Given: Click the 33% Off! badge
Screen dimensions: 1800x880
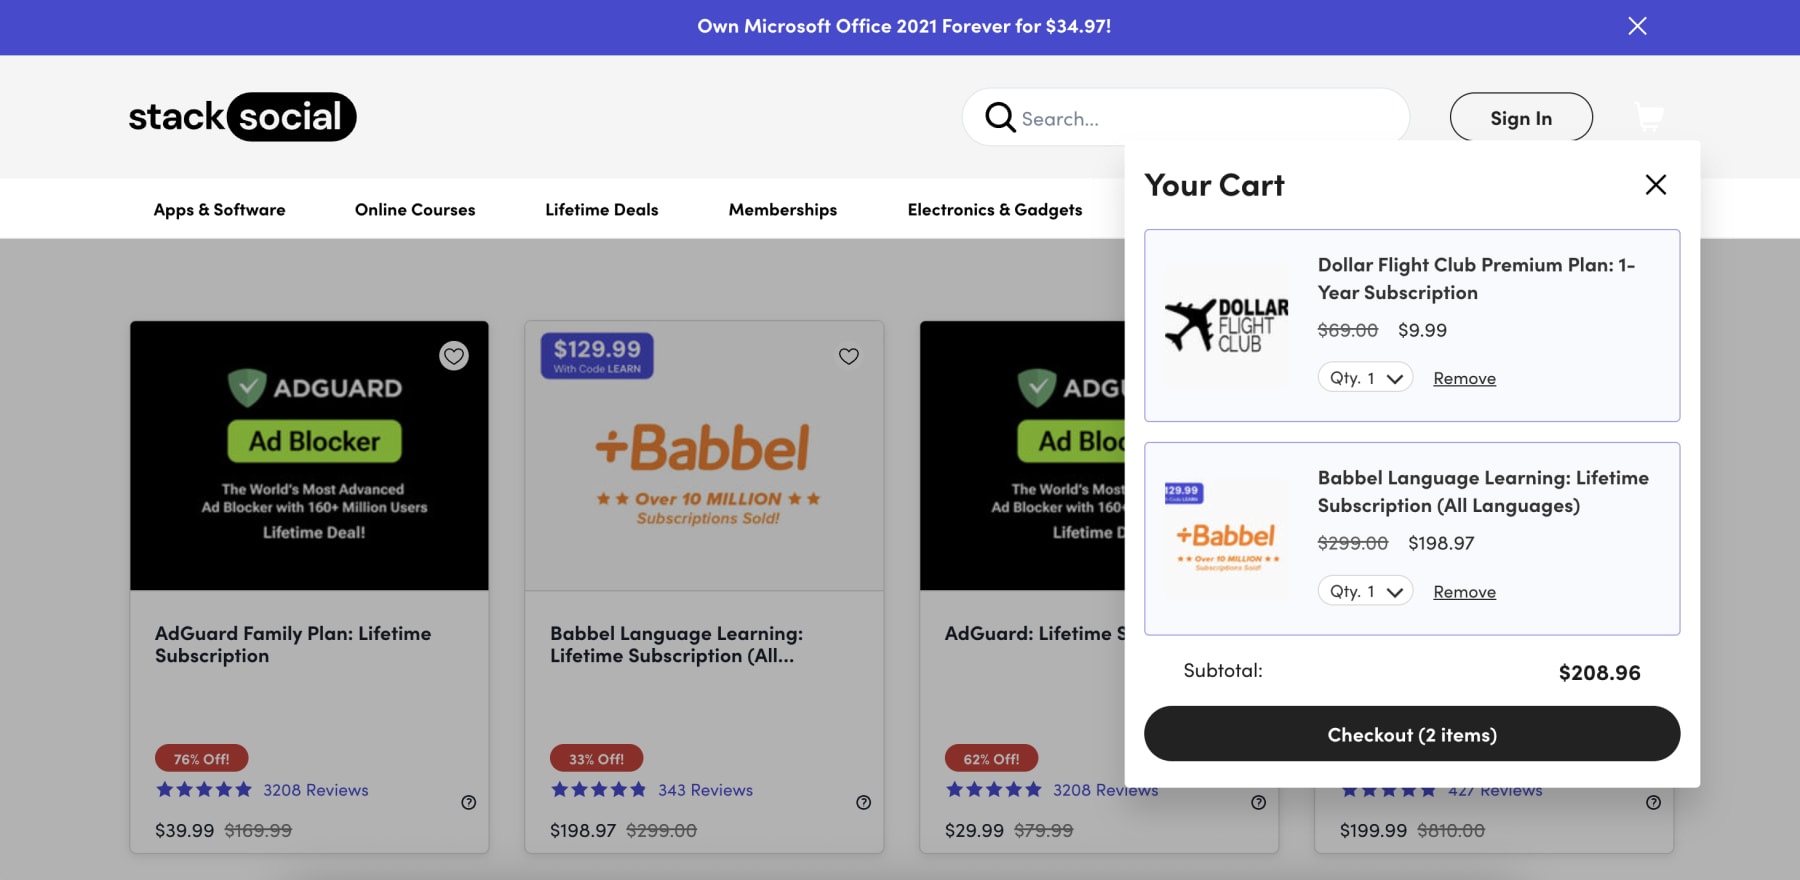Looking at the screenshot, I should [596, 758].
